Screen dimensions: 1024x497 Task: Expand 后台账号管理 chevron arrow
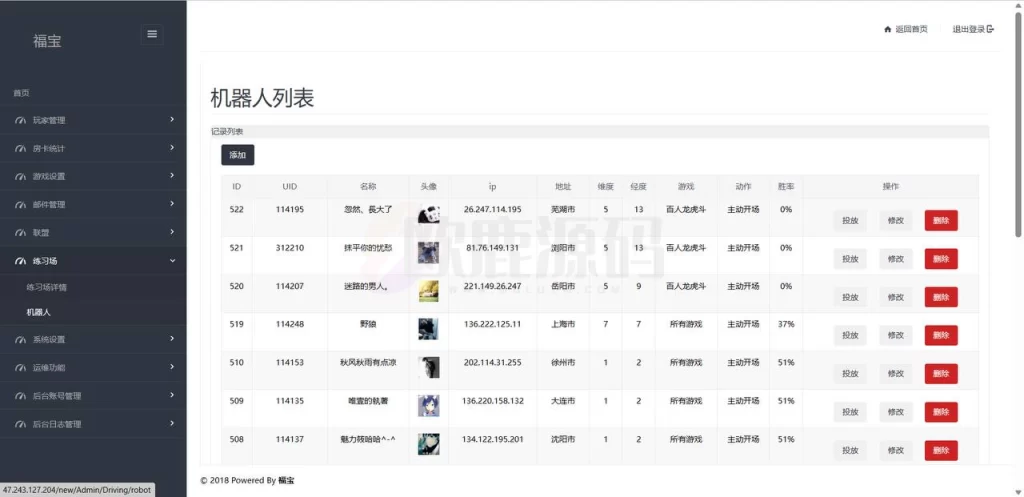pyautogui.click(x=172, y=395)
